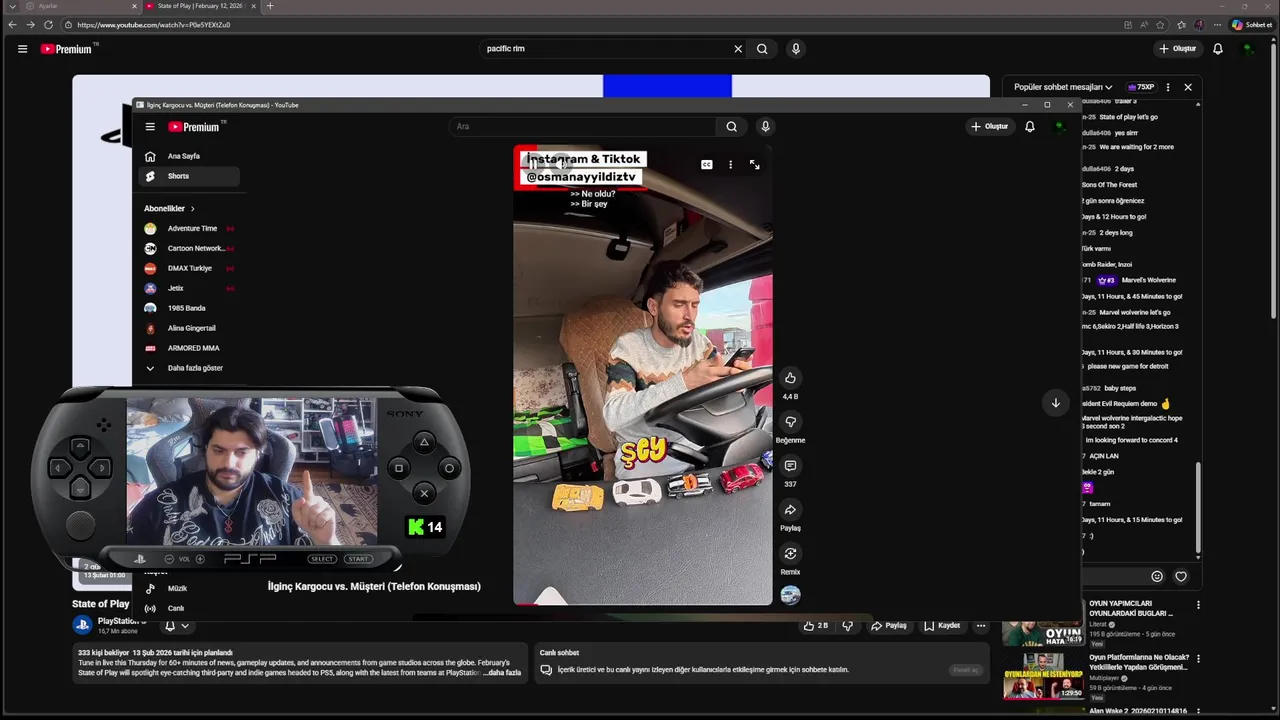Close the live chat panel

coord(1188,87)
